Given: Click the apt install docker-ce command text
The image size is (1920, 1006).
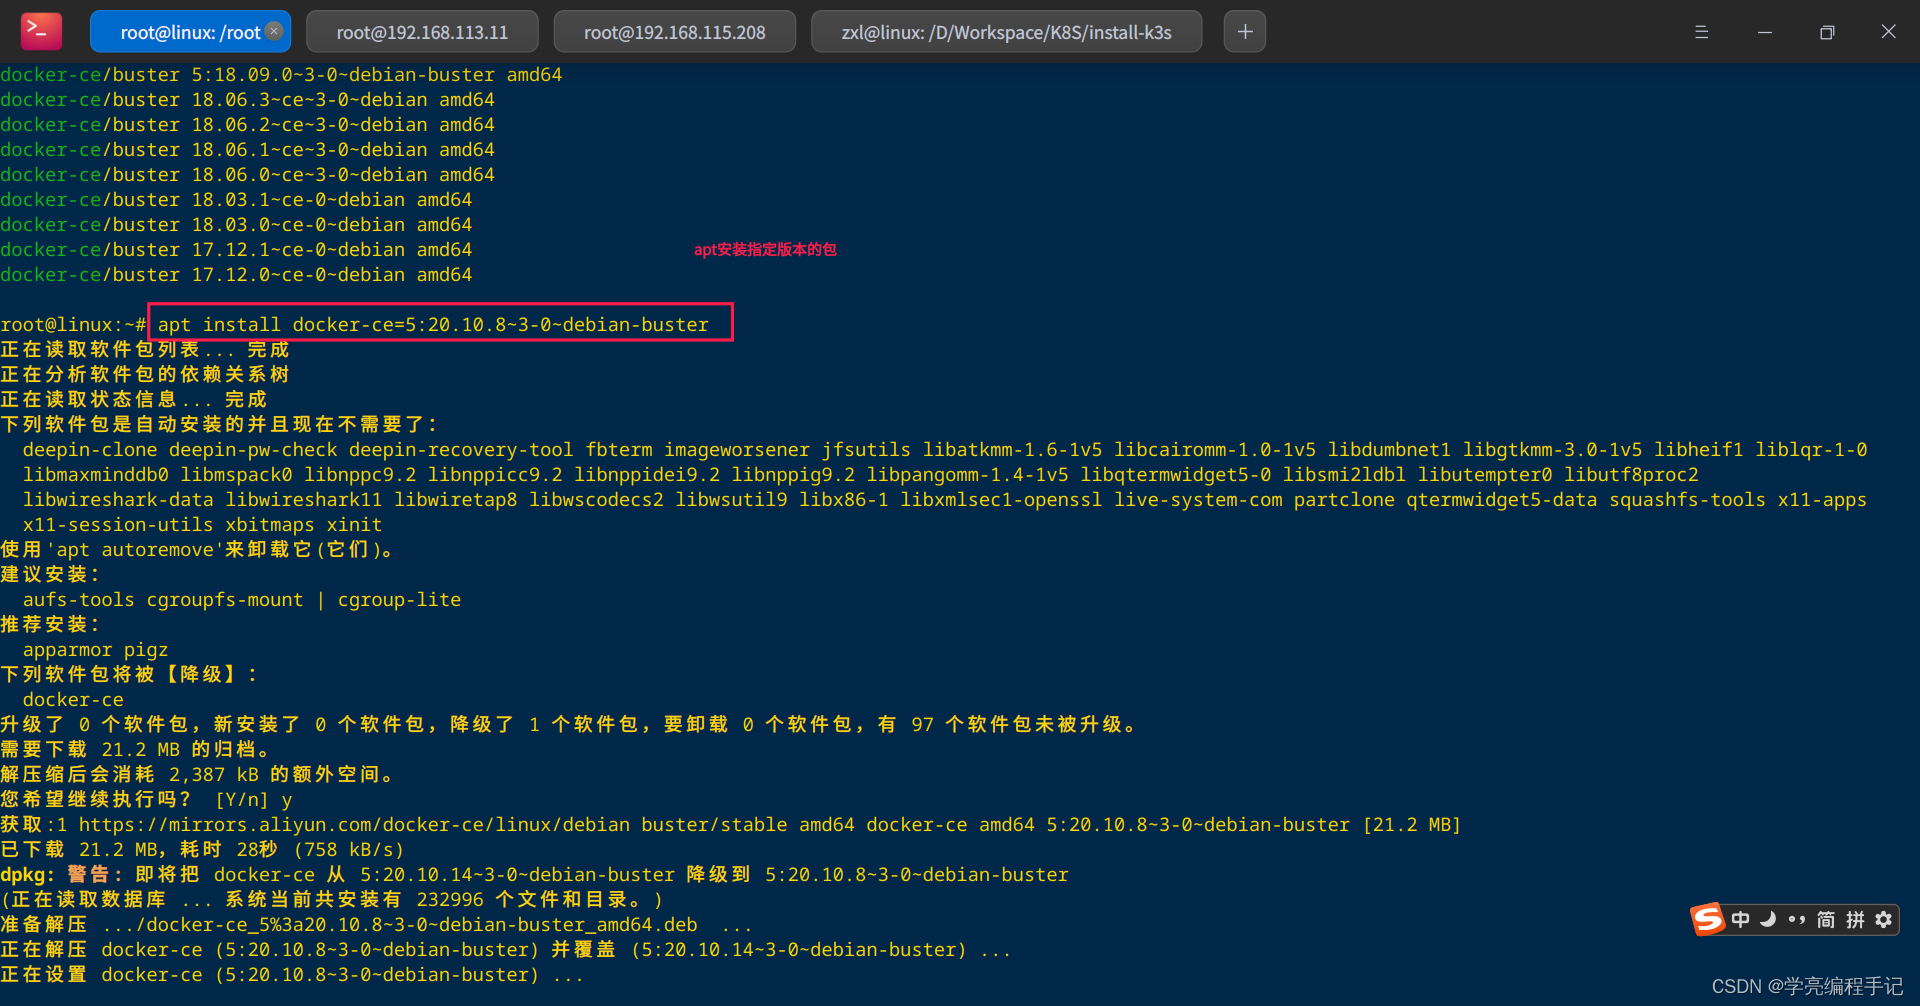Looking at the screenshot, I should 433,324.
